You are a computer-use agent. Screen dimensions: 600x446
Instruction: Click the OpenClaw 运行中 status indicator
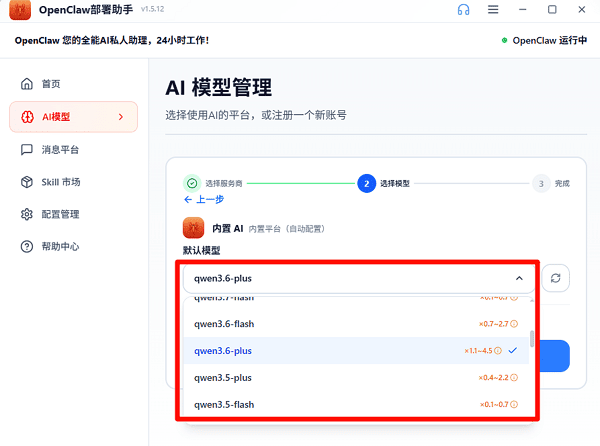[x=544, y=41]
